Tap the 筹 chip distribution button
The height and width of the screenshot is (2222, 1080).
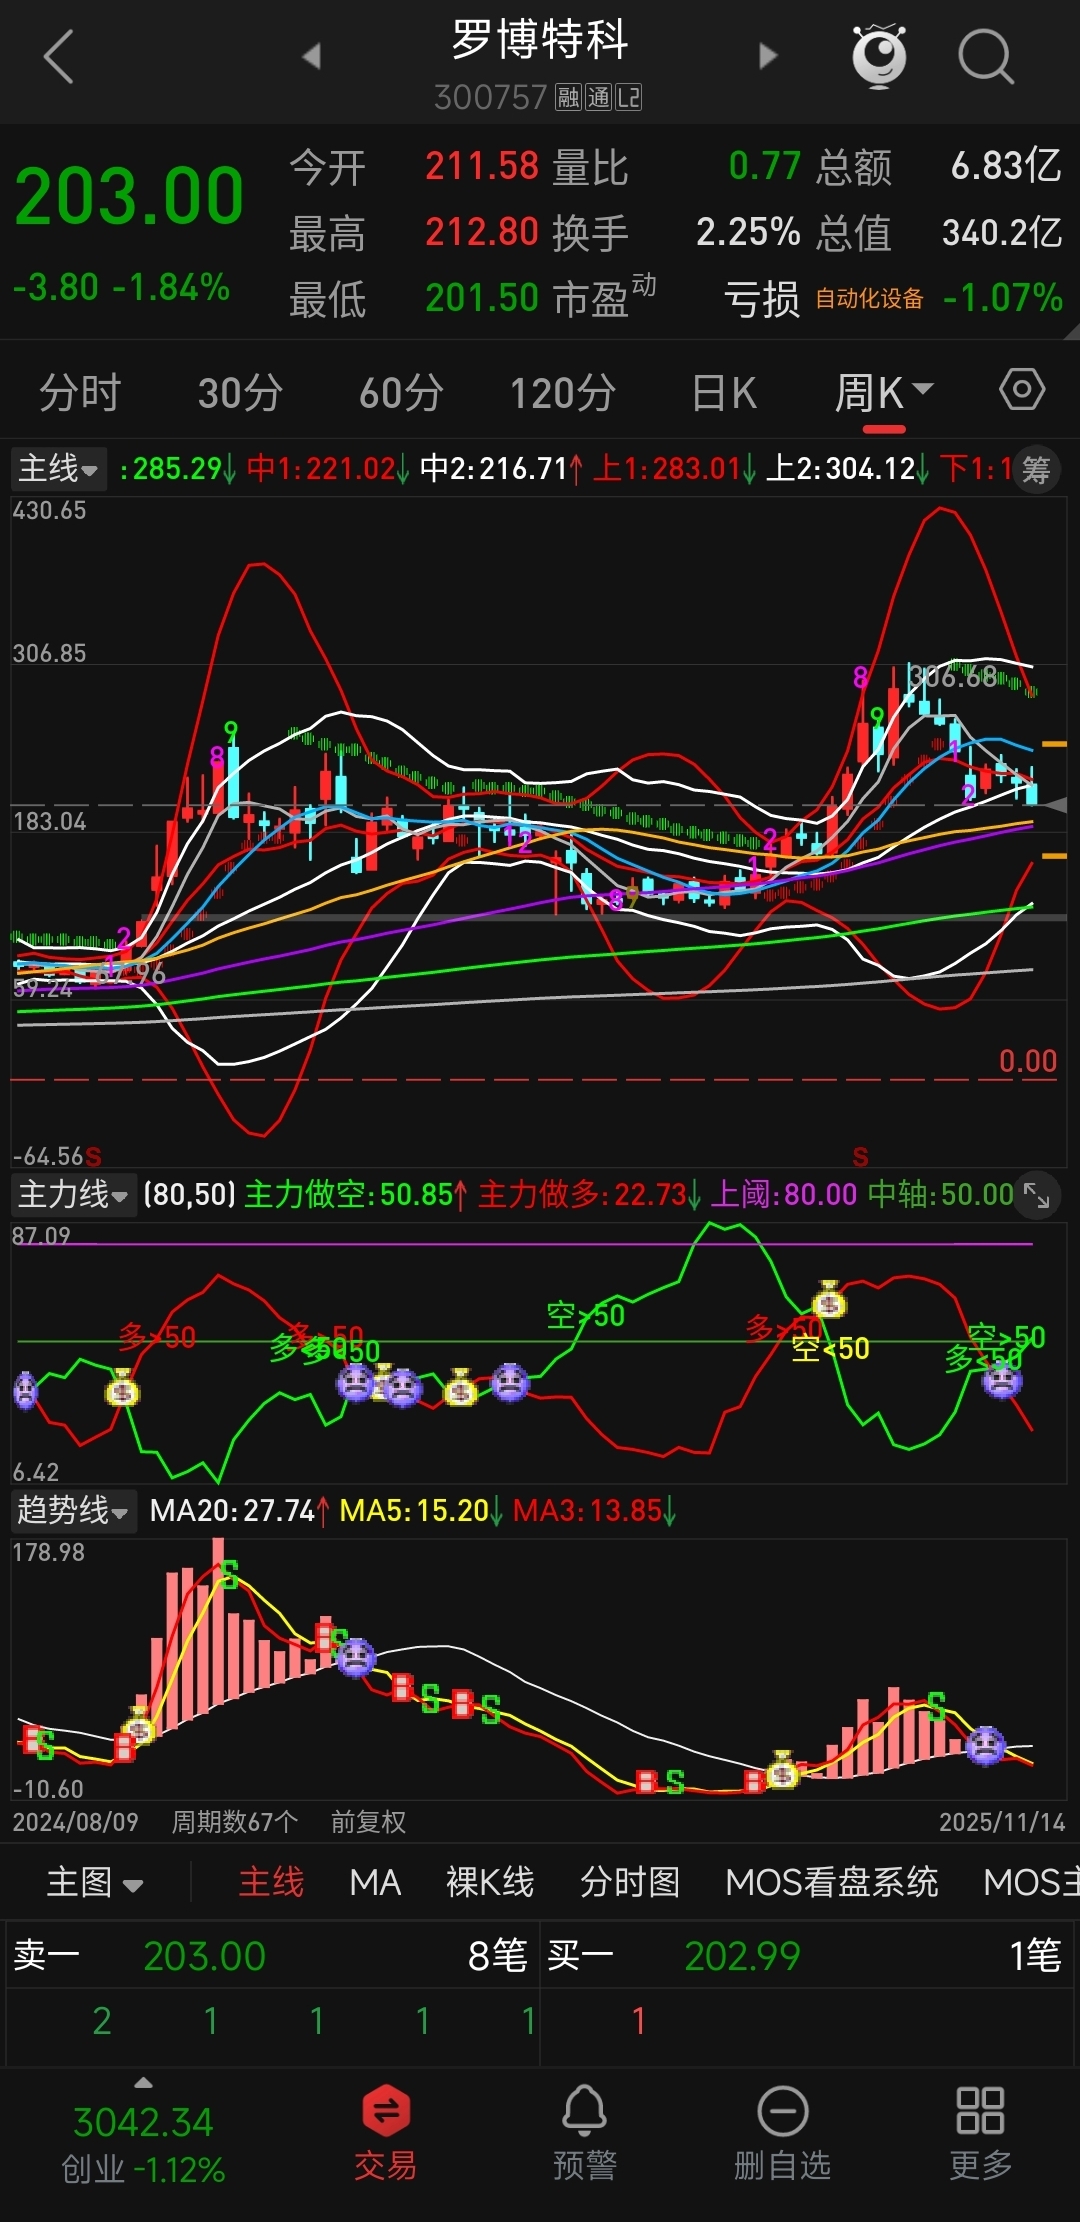pyautogui.click(x=1037, y=469)
